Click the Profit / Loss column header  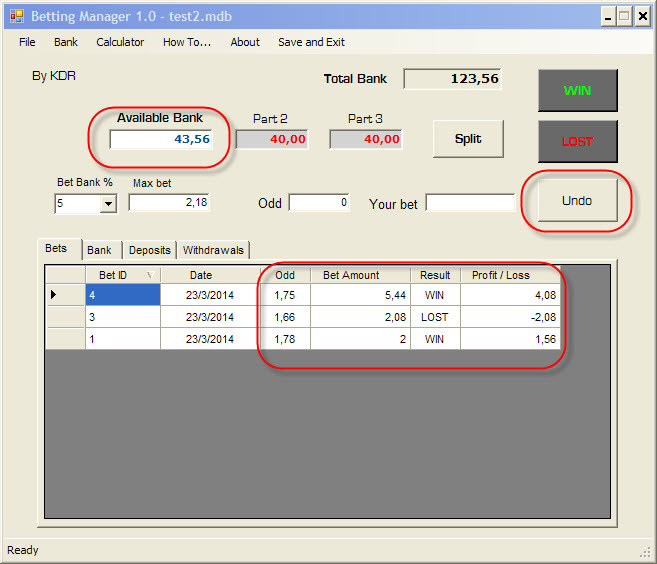click(x=501, y=275)
